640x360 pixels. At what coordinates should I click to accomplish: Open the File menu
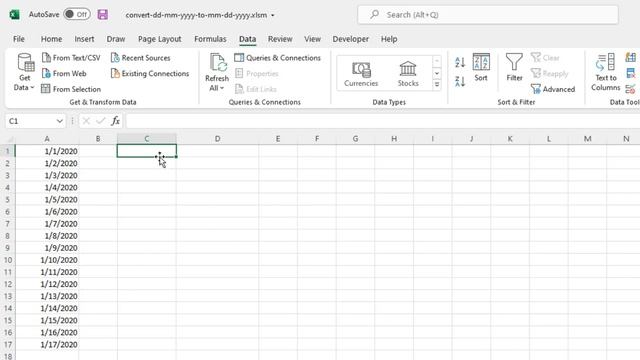[19, 39]
